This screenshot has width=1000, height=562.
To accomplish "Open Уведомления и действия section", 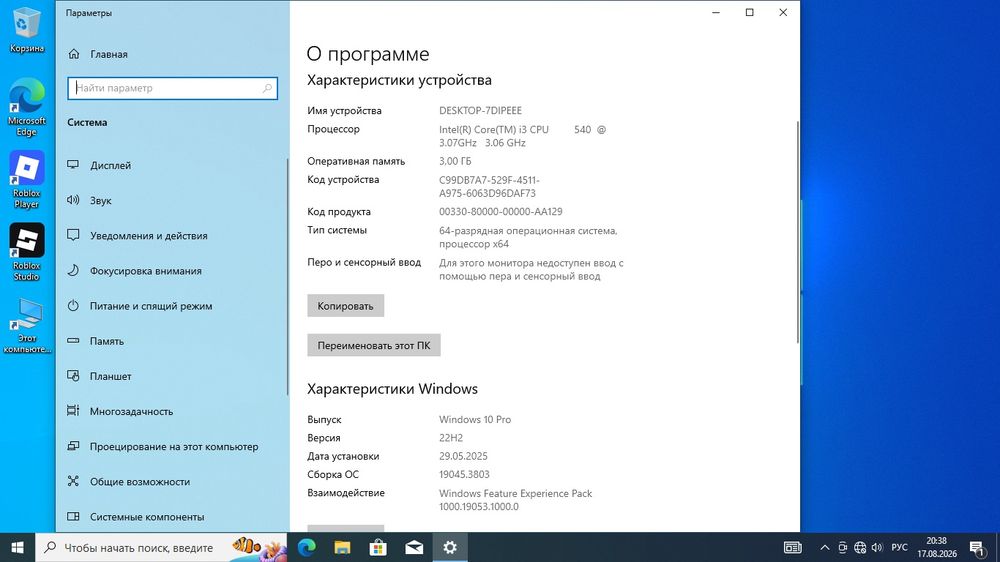I will pos(172,235).
